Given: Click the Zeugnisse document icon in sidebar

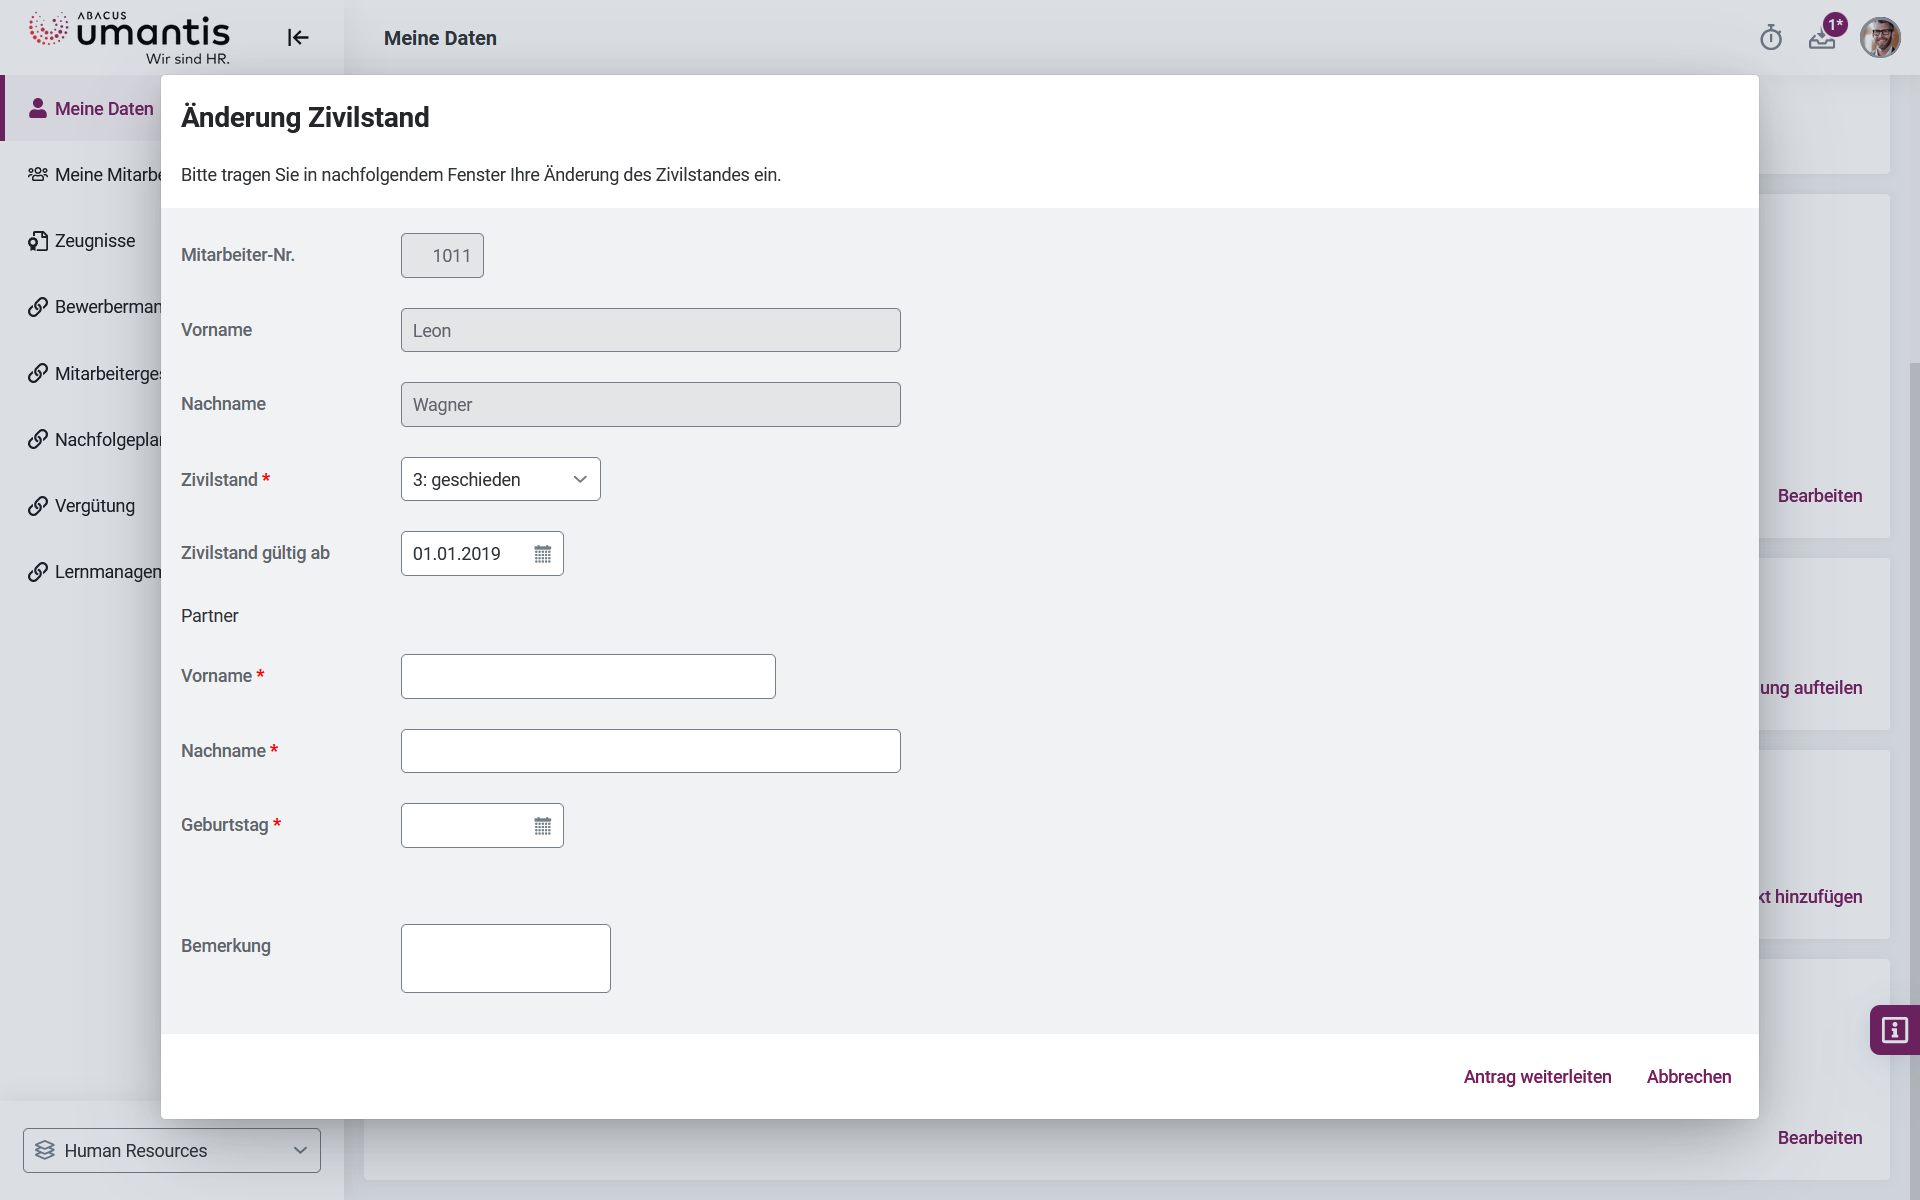Looking at the screenshot, I should point(38,241).
